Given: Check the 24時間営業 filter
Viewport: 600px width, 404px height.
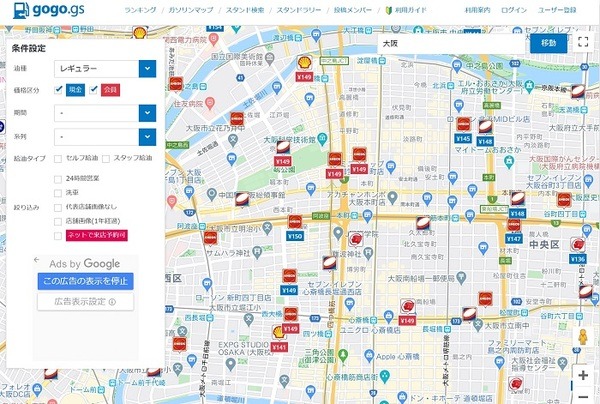Looking at the screenshot, I should 58,179.
